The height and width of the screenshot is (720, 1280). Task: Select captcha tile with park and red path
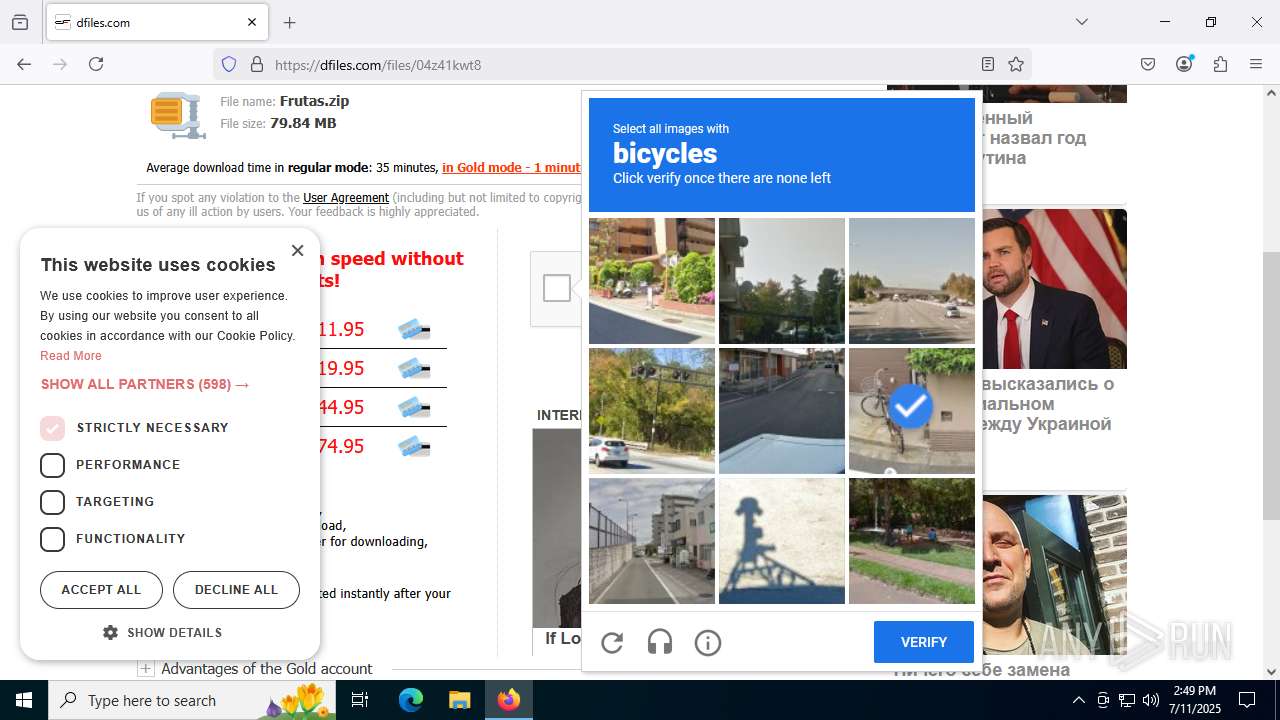(x=912, y=541)
